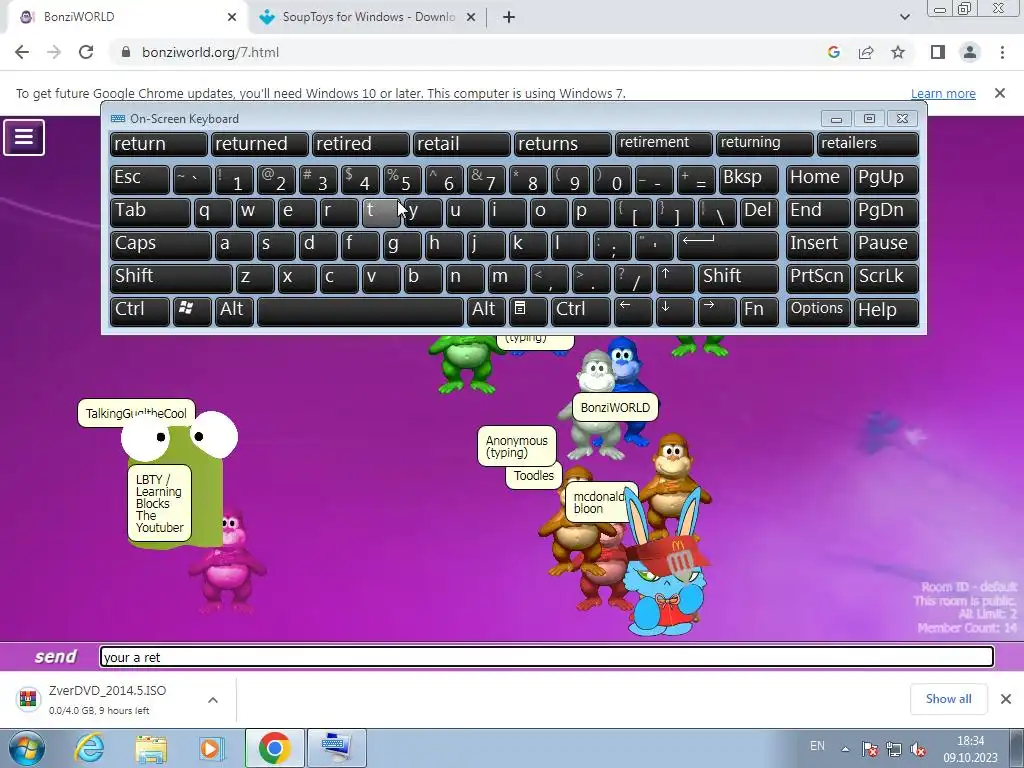This screenshot has width=1024, height=768.
Task: Open Chrome side panel
Action: pos(938,52)
